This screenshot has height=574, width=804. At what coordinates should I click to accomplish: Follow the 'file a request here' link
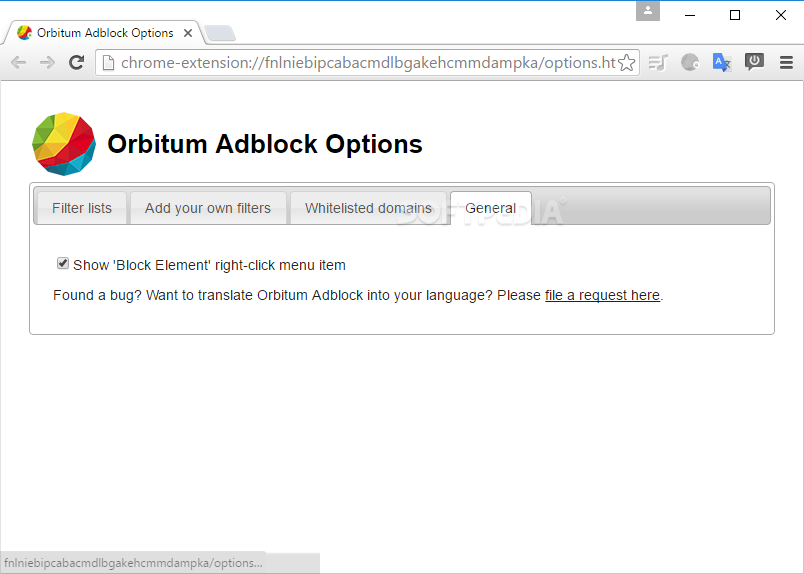602,295
